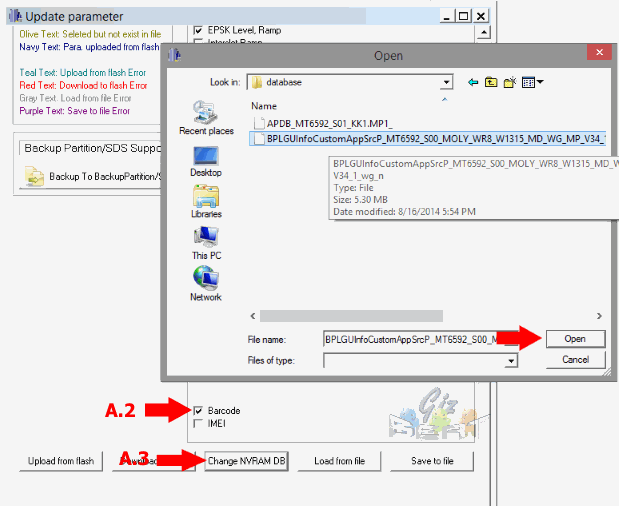Create a new folder in database
The image size is (619, 506).
coord(509,82)
